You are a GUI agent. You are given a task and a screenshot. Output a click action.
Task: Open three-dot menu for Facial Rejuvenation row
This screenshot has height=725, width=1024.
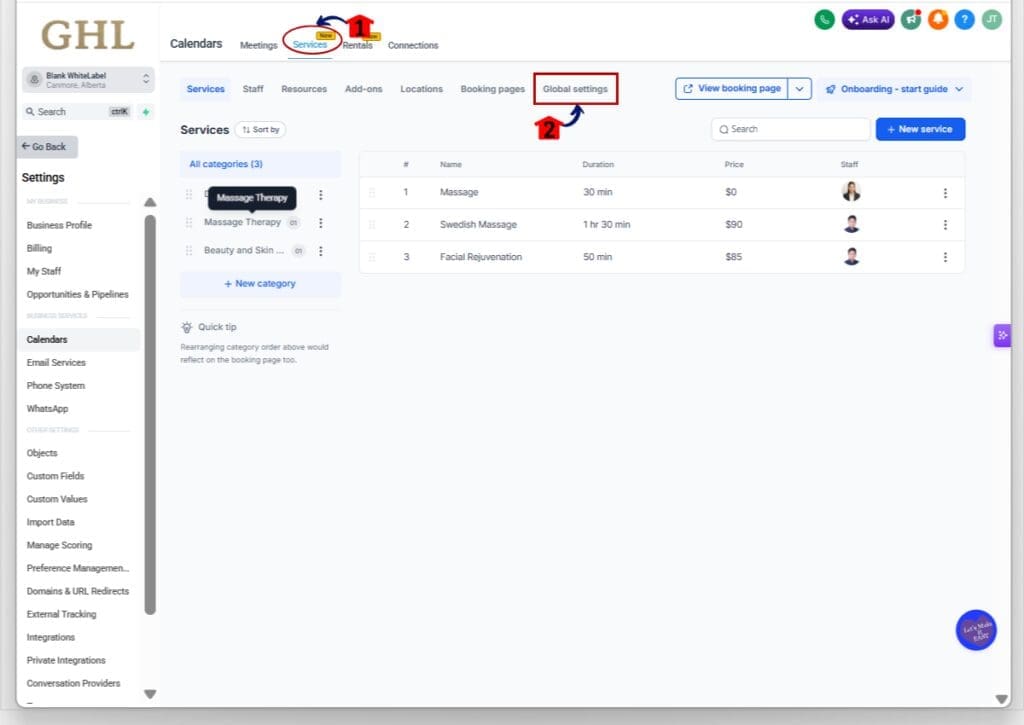pyautogui.click(x=945, y=257)
